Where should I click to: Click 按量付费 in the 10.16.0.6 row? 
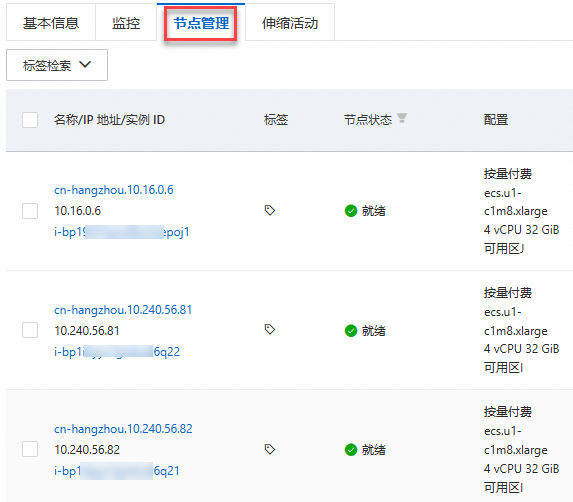[508, 174]
